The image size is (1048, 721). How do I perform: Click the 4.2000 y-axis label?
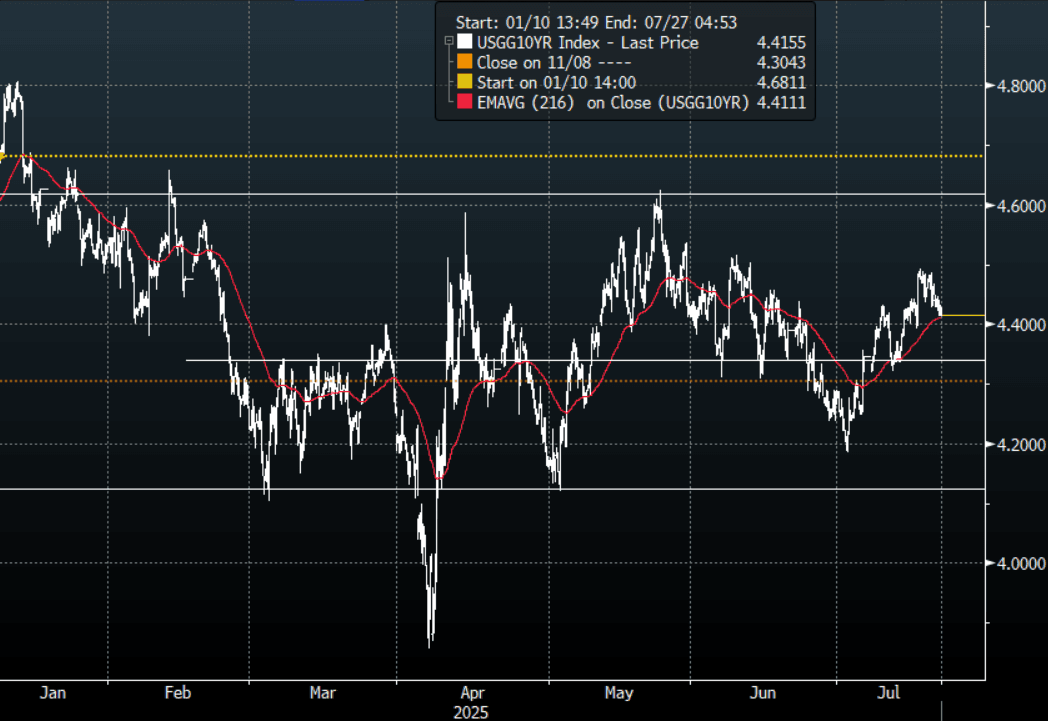coord(1010,444)
